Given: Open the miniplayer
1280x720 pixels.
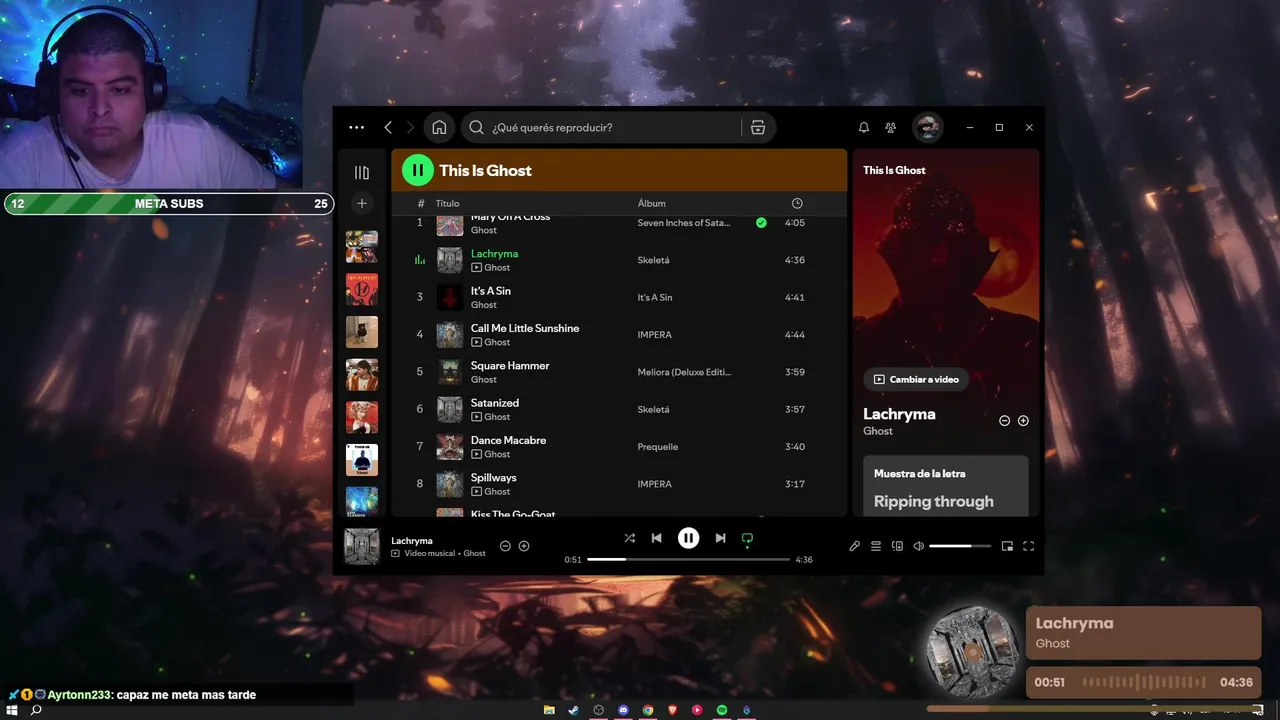Looking at the screenshot, I should pos(1007,546).
